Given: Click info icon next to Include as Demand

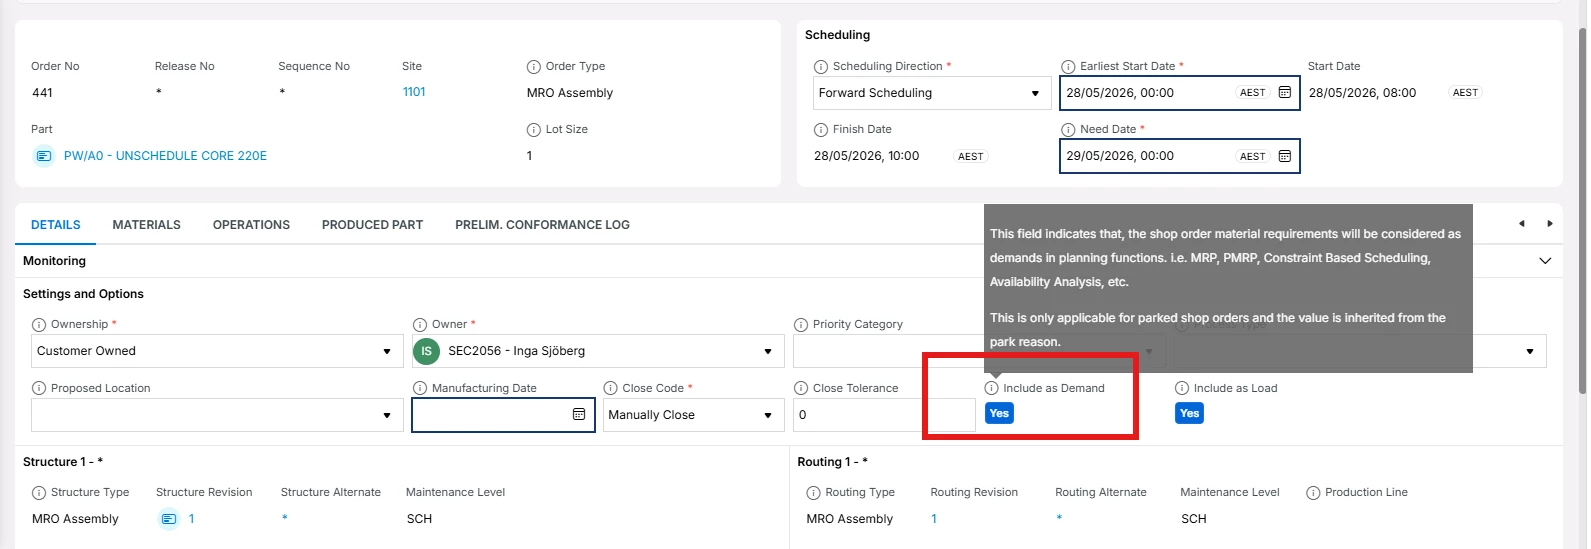Looking at the screenshot, I should tap(992, 389).
